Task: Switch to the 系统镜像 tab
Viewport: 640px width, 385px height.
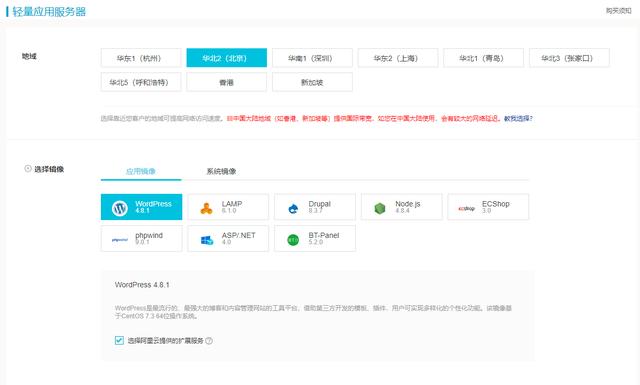Action: [221, 171]
